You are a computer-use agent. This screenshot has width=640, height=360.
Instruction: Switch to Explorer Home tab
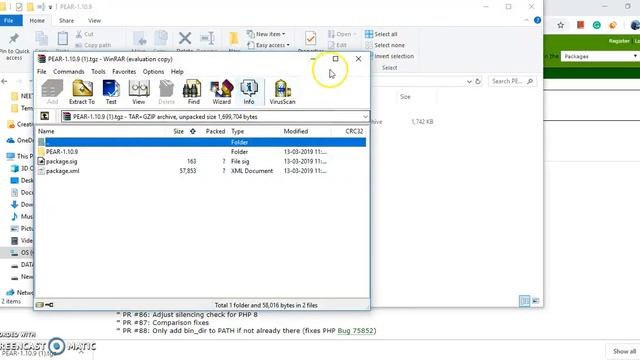37,20
